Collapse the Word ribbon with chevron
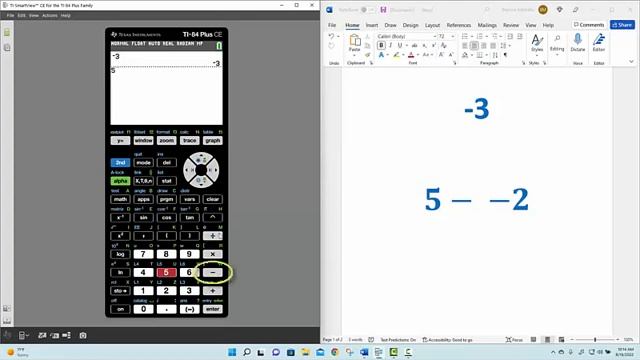640x360 pixels. pos(631,62)
